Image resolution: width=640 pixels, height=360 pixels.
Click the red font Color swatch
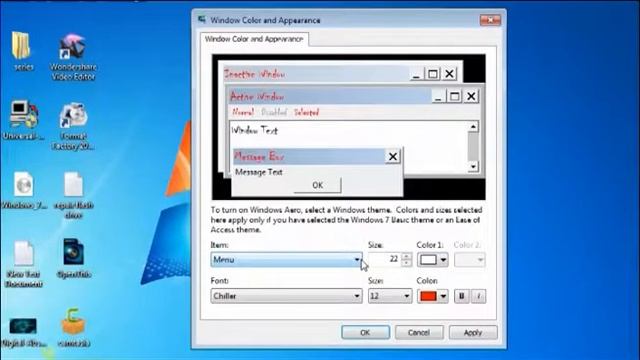(x=429, y=296)
